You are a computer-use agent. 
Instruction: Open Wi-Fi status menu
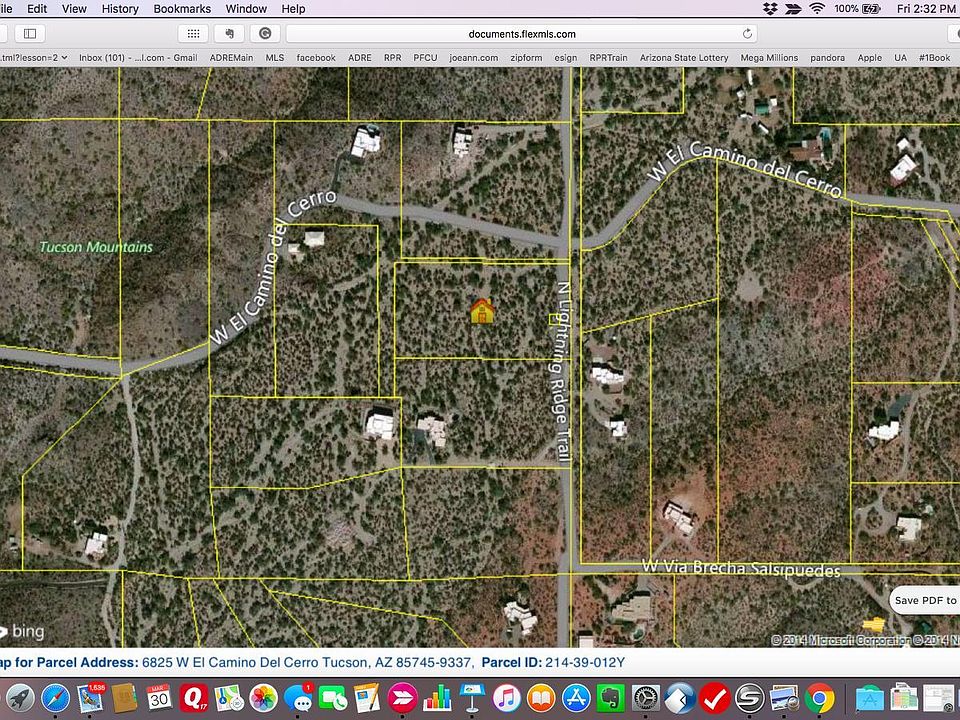[x=817, y=9]
